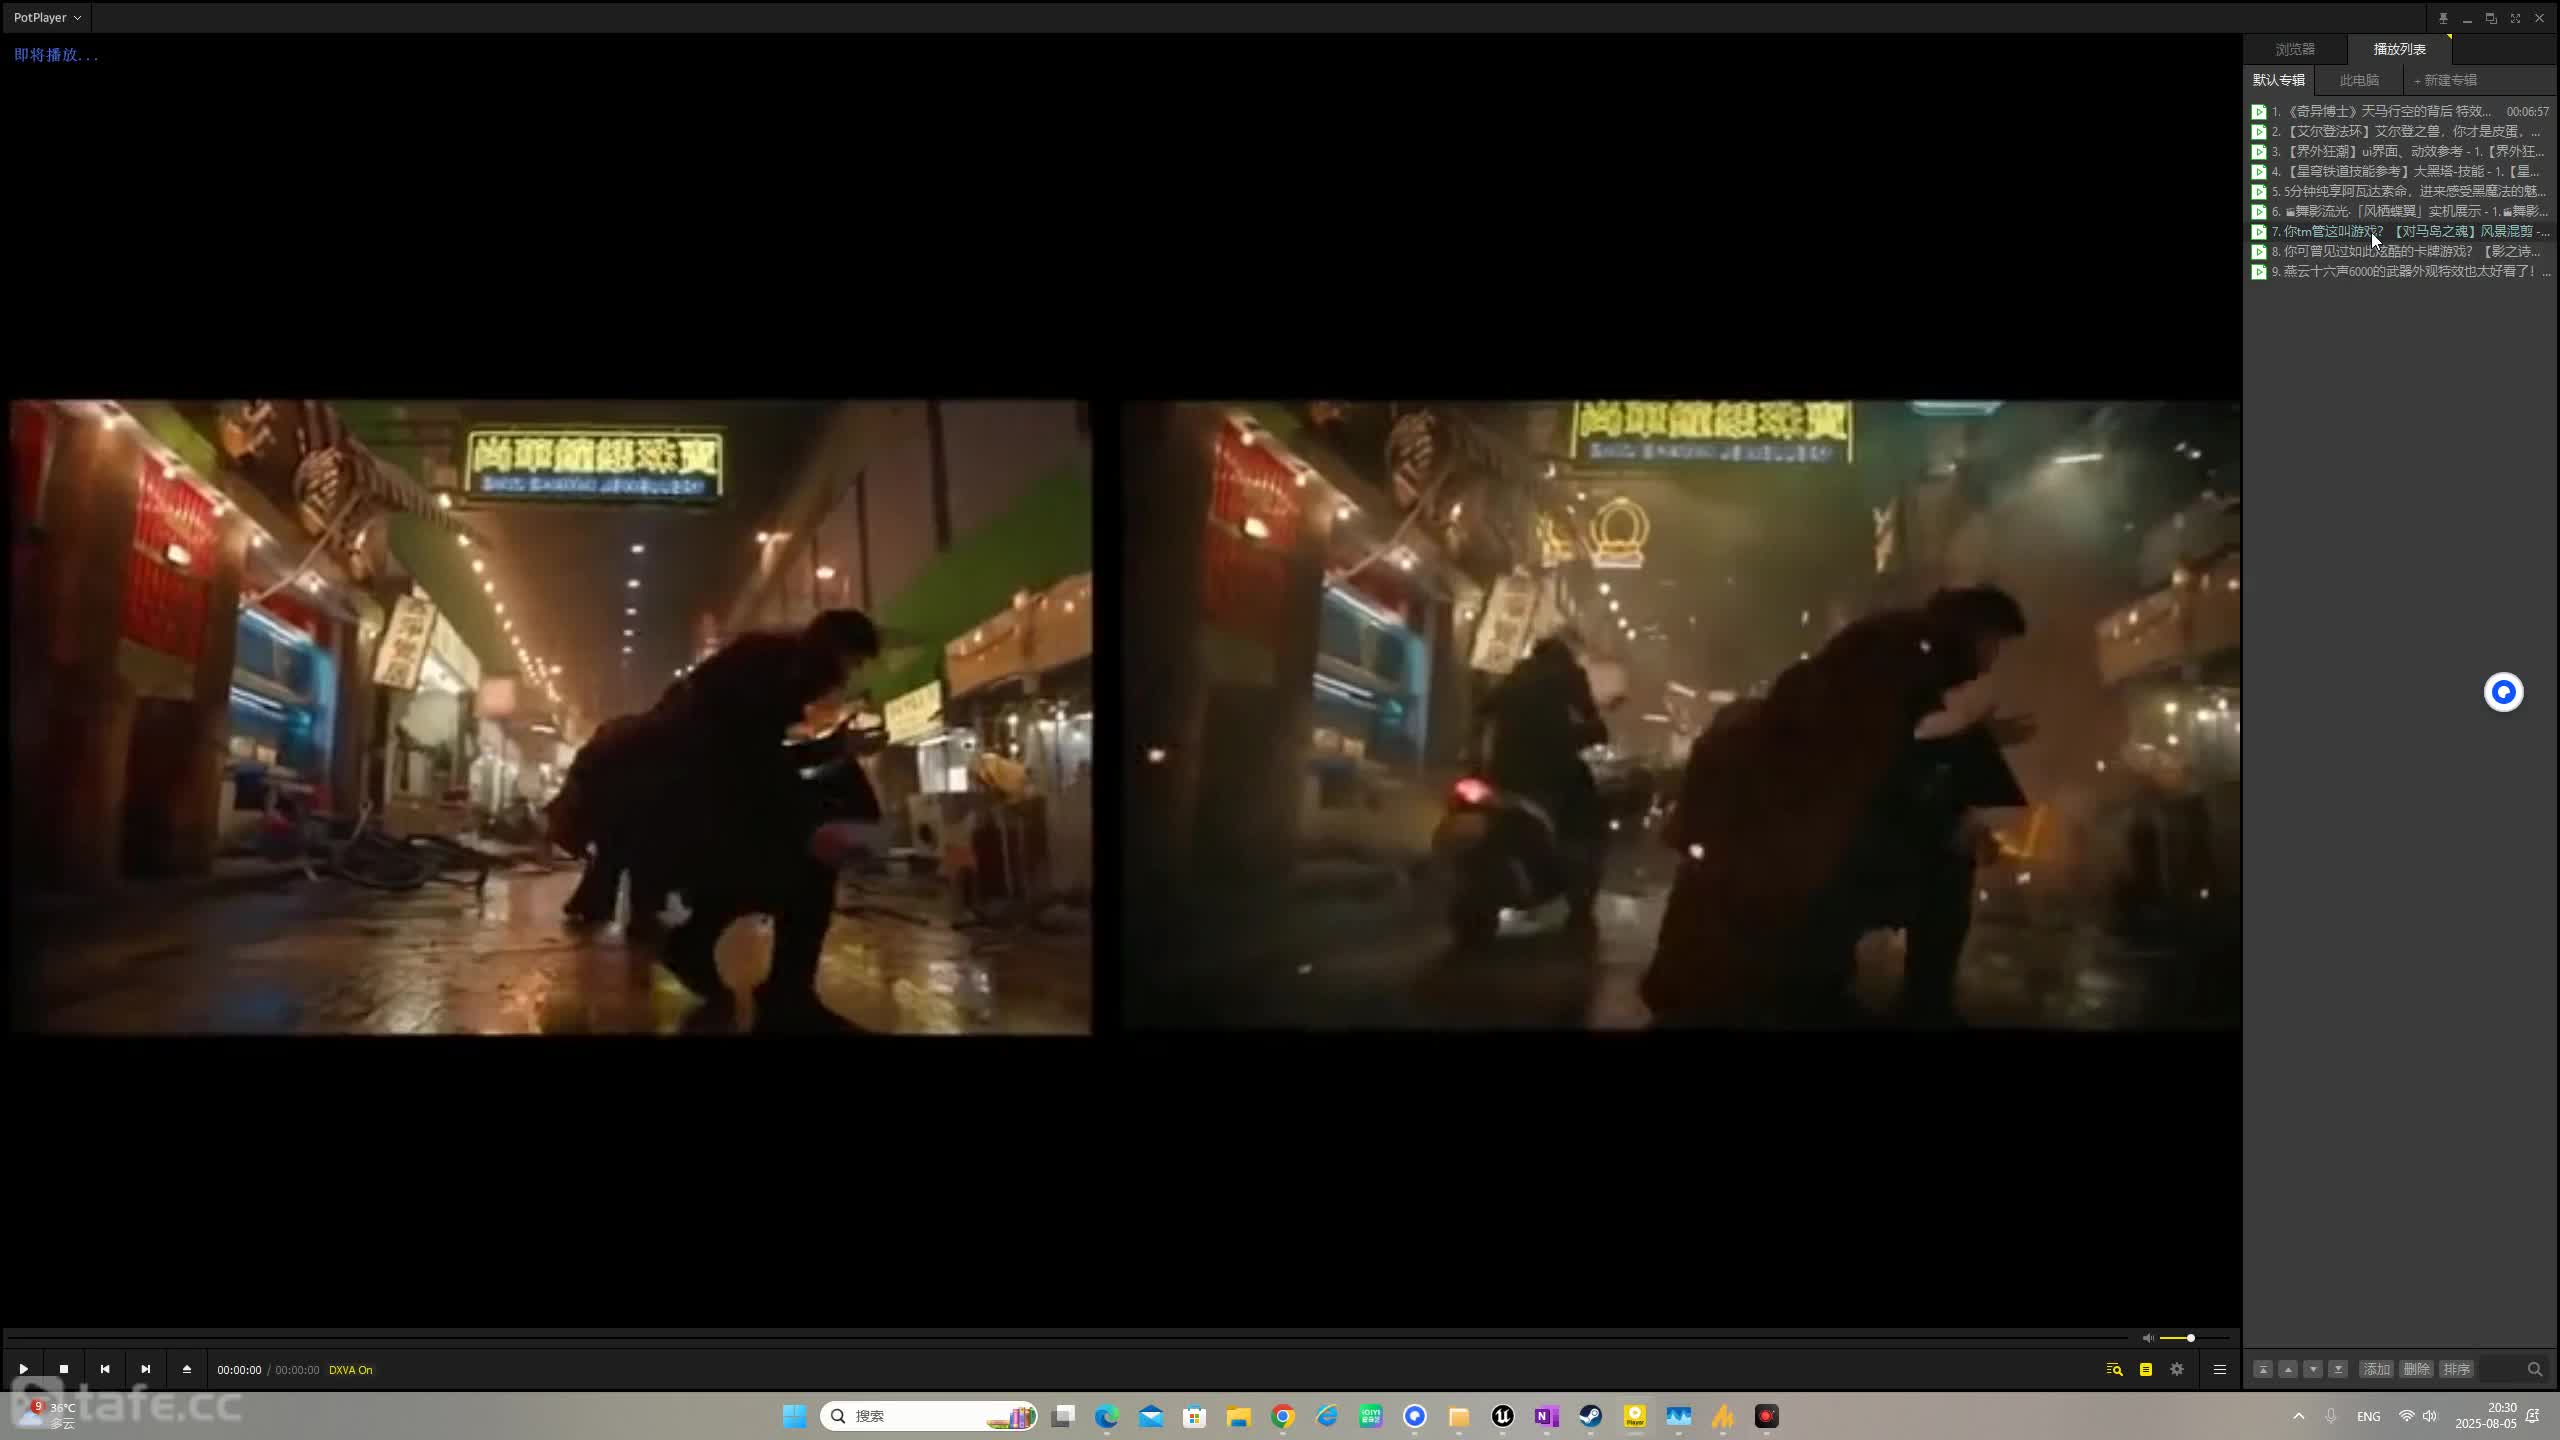Viewport: 2560px width, 1440px height.
Task: Select playlist item 2 【艾尔登法环】
Action: point(2400,131)
